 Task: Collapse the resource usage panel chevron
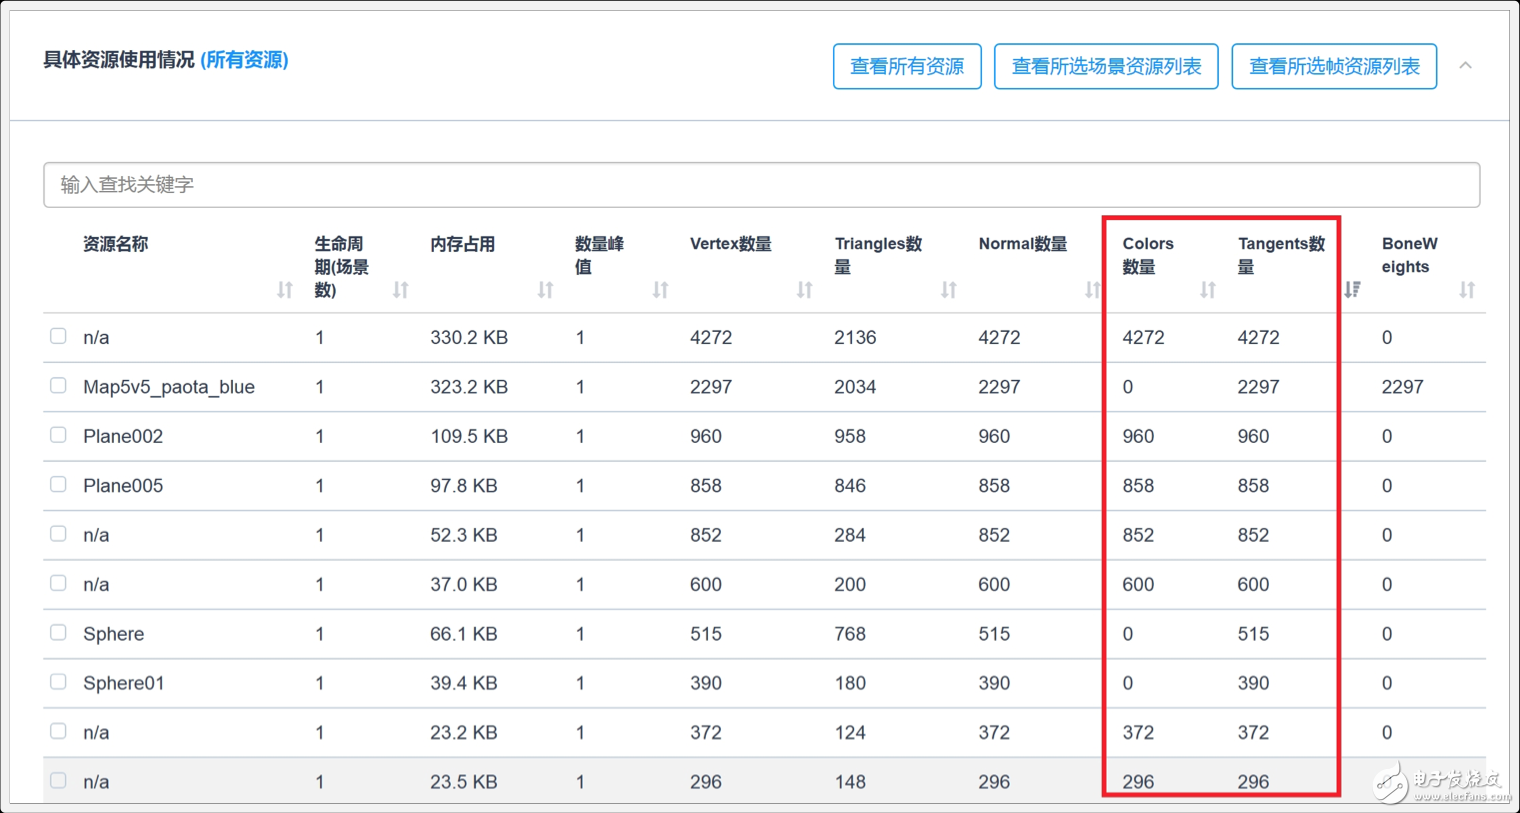(1465, 66)
